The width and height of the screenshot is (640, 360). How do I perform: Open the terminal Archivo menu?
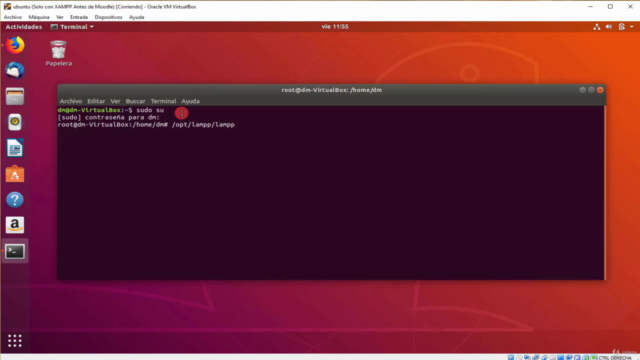pyautogui.click(x=71, y=101)
